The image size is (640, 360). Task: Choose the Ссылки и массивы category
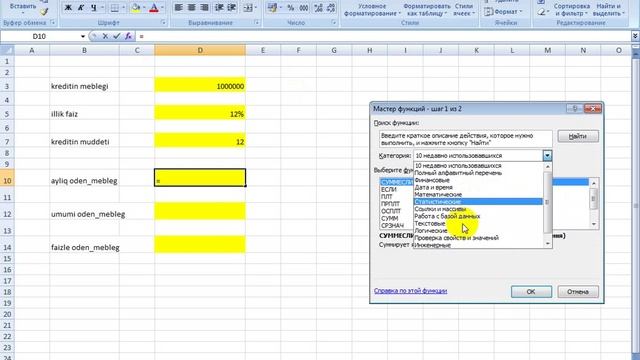478,209
